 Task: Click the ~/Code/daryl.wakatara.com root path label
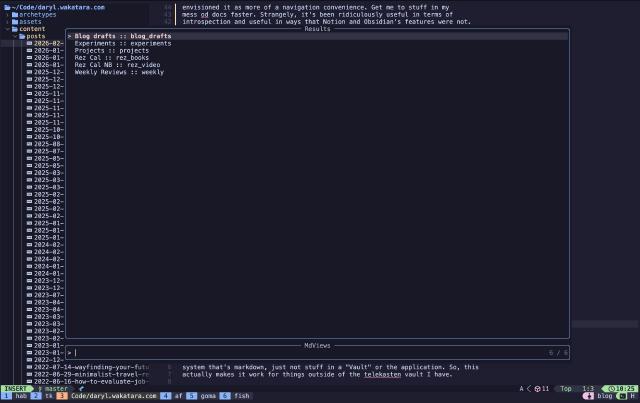[58, 7]
